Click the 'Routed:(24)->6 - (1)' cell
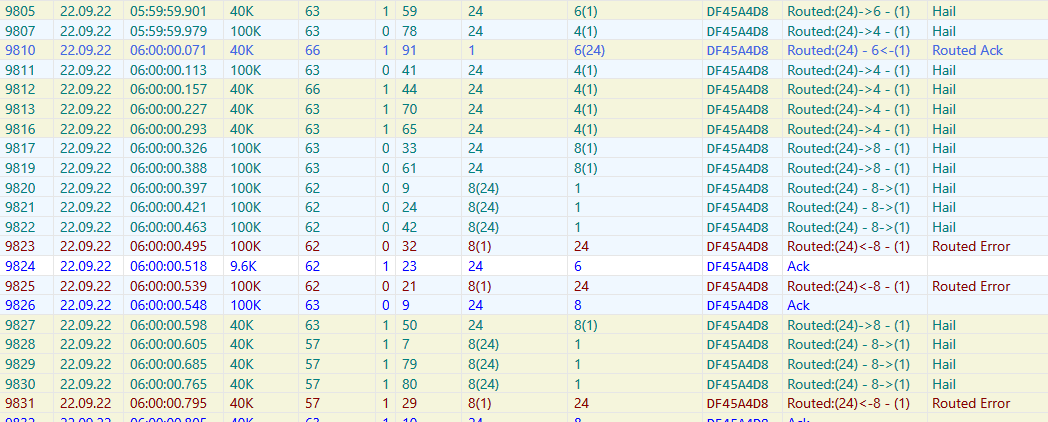The width and height of the screenshot is (1048, 422). pos(849,11)
